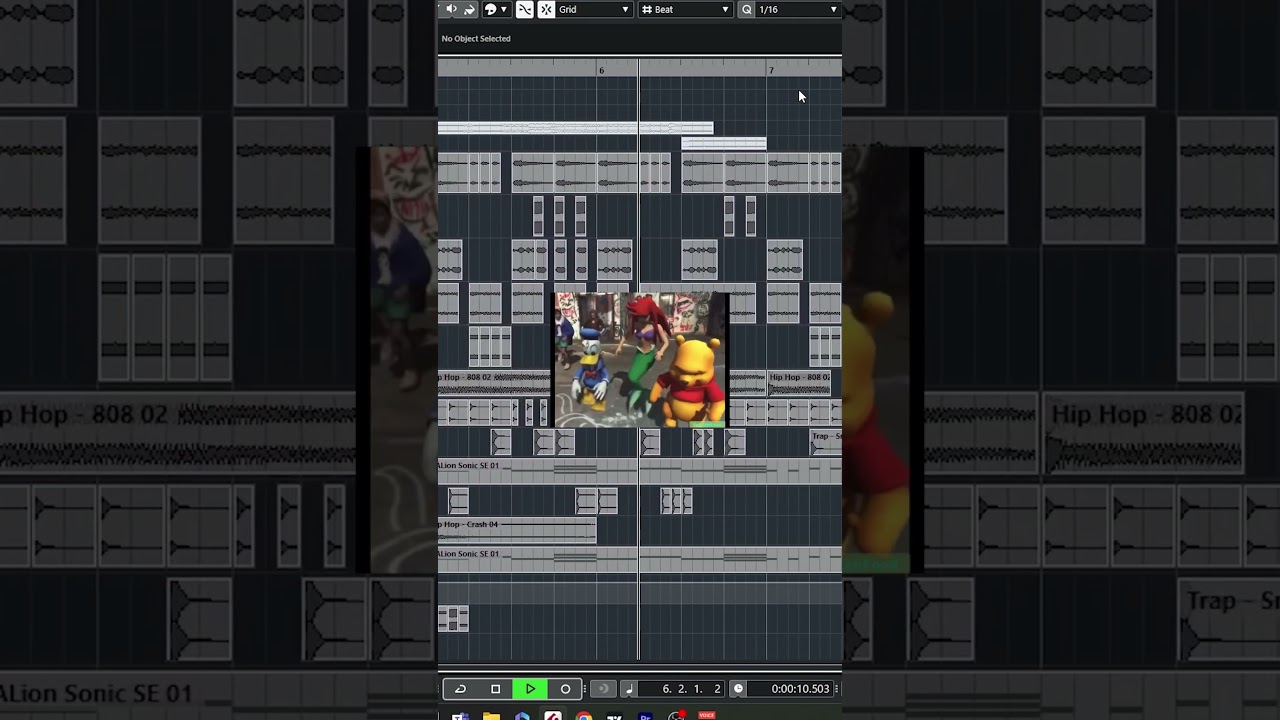Click the cartoon characters video thumbnail
The image size is (1280, 720).
coord(641,360)
